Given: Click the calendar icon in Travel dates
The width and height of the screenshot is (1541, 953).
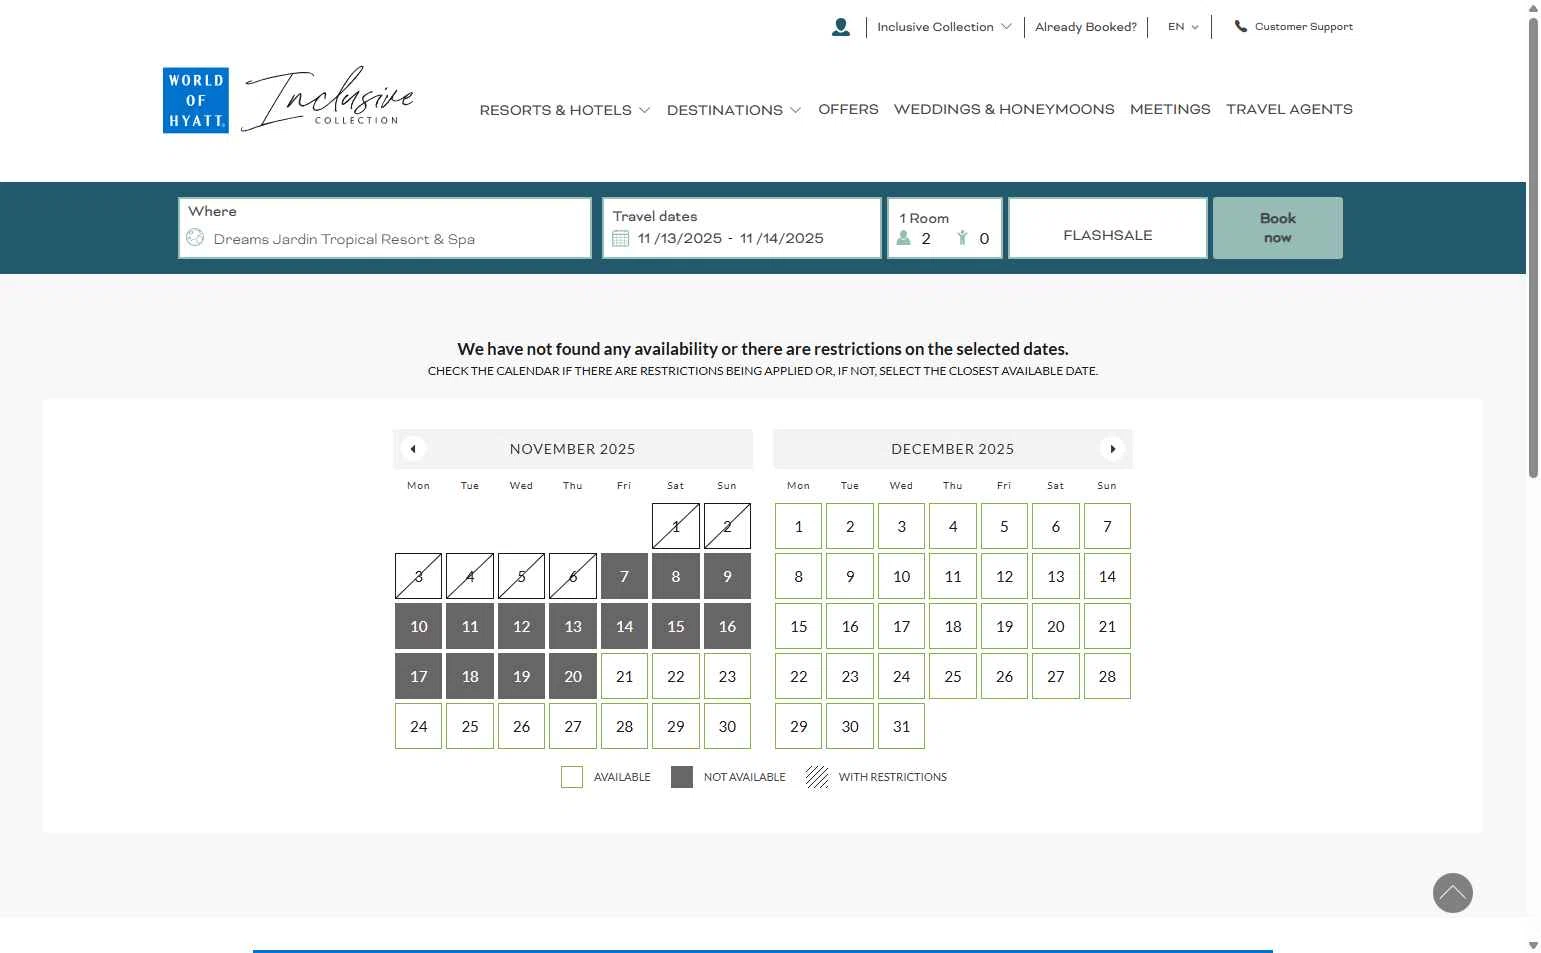Looking at the screenshot, I should pos(620,238).
